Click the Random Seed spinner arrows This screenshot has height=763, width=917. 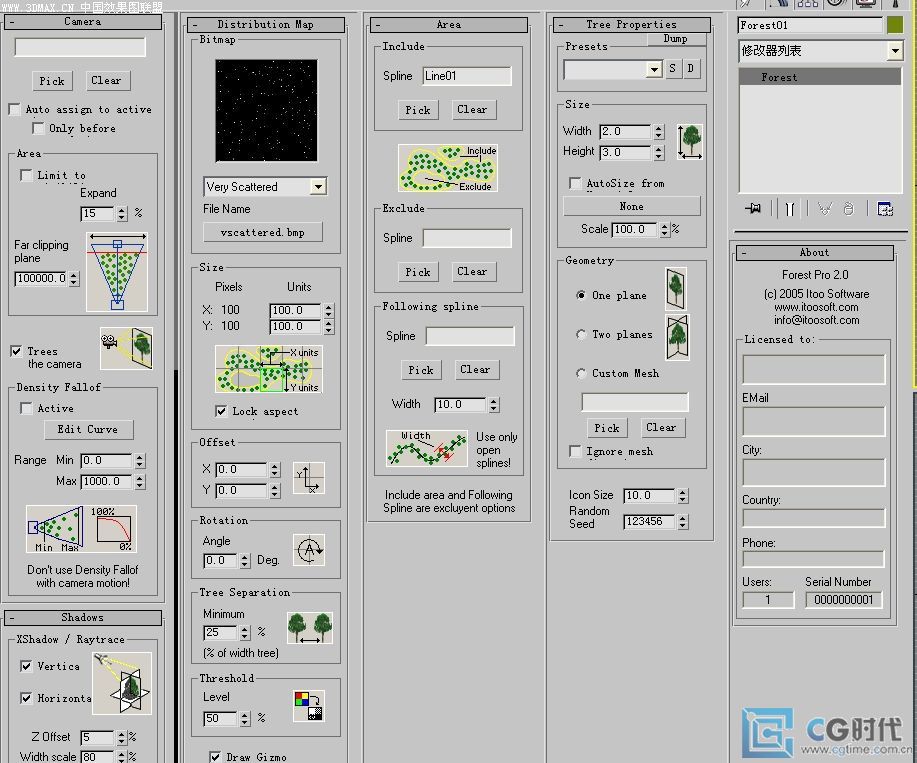tap(683, 522)
